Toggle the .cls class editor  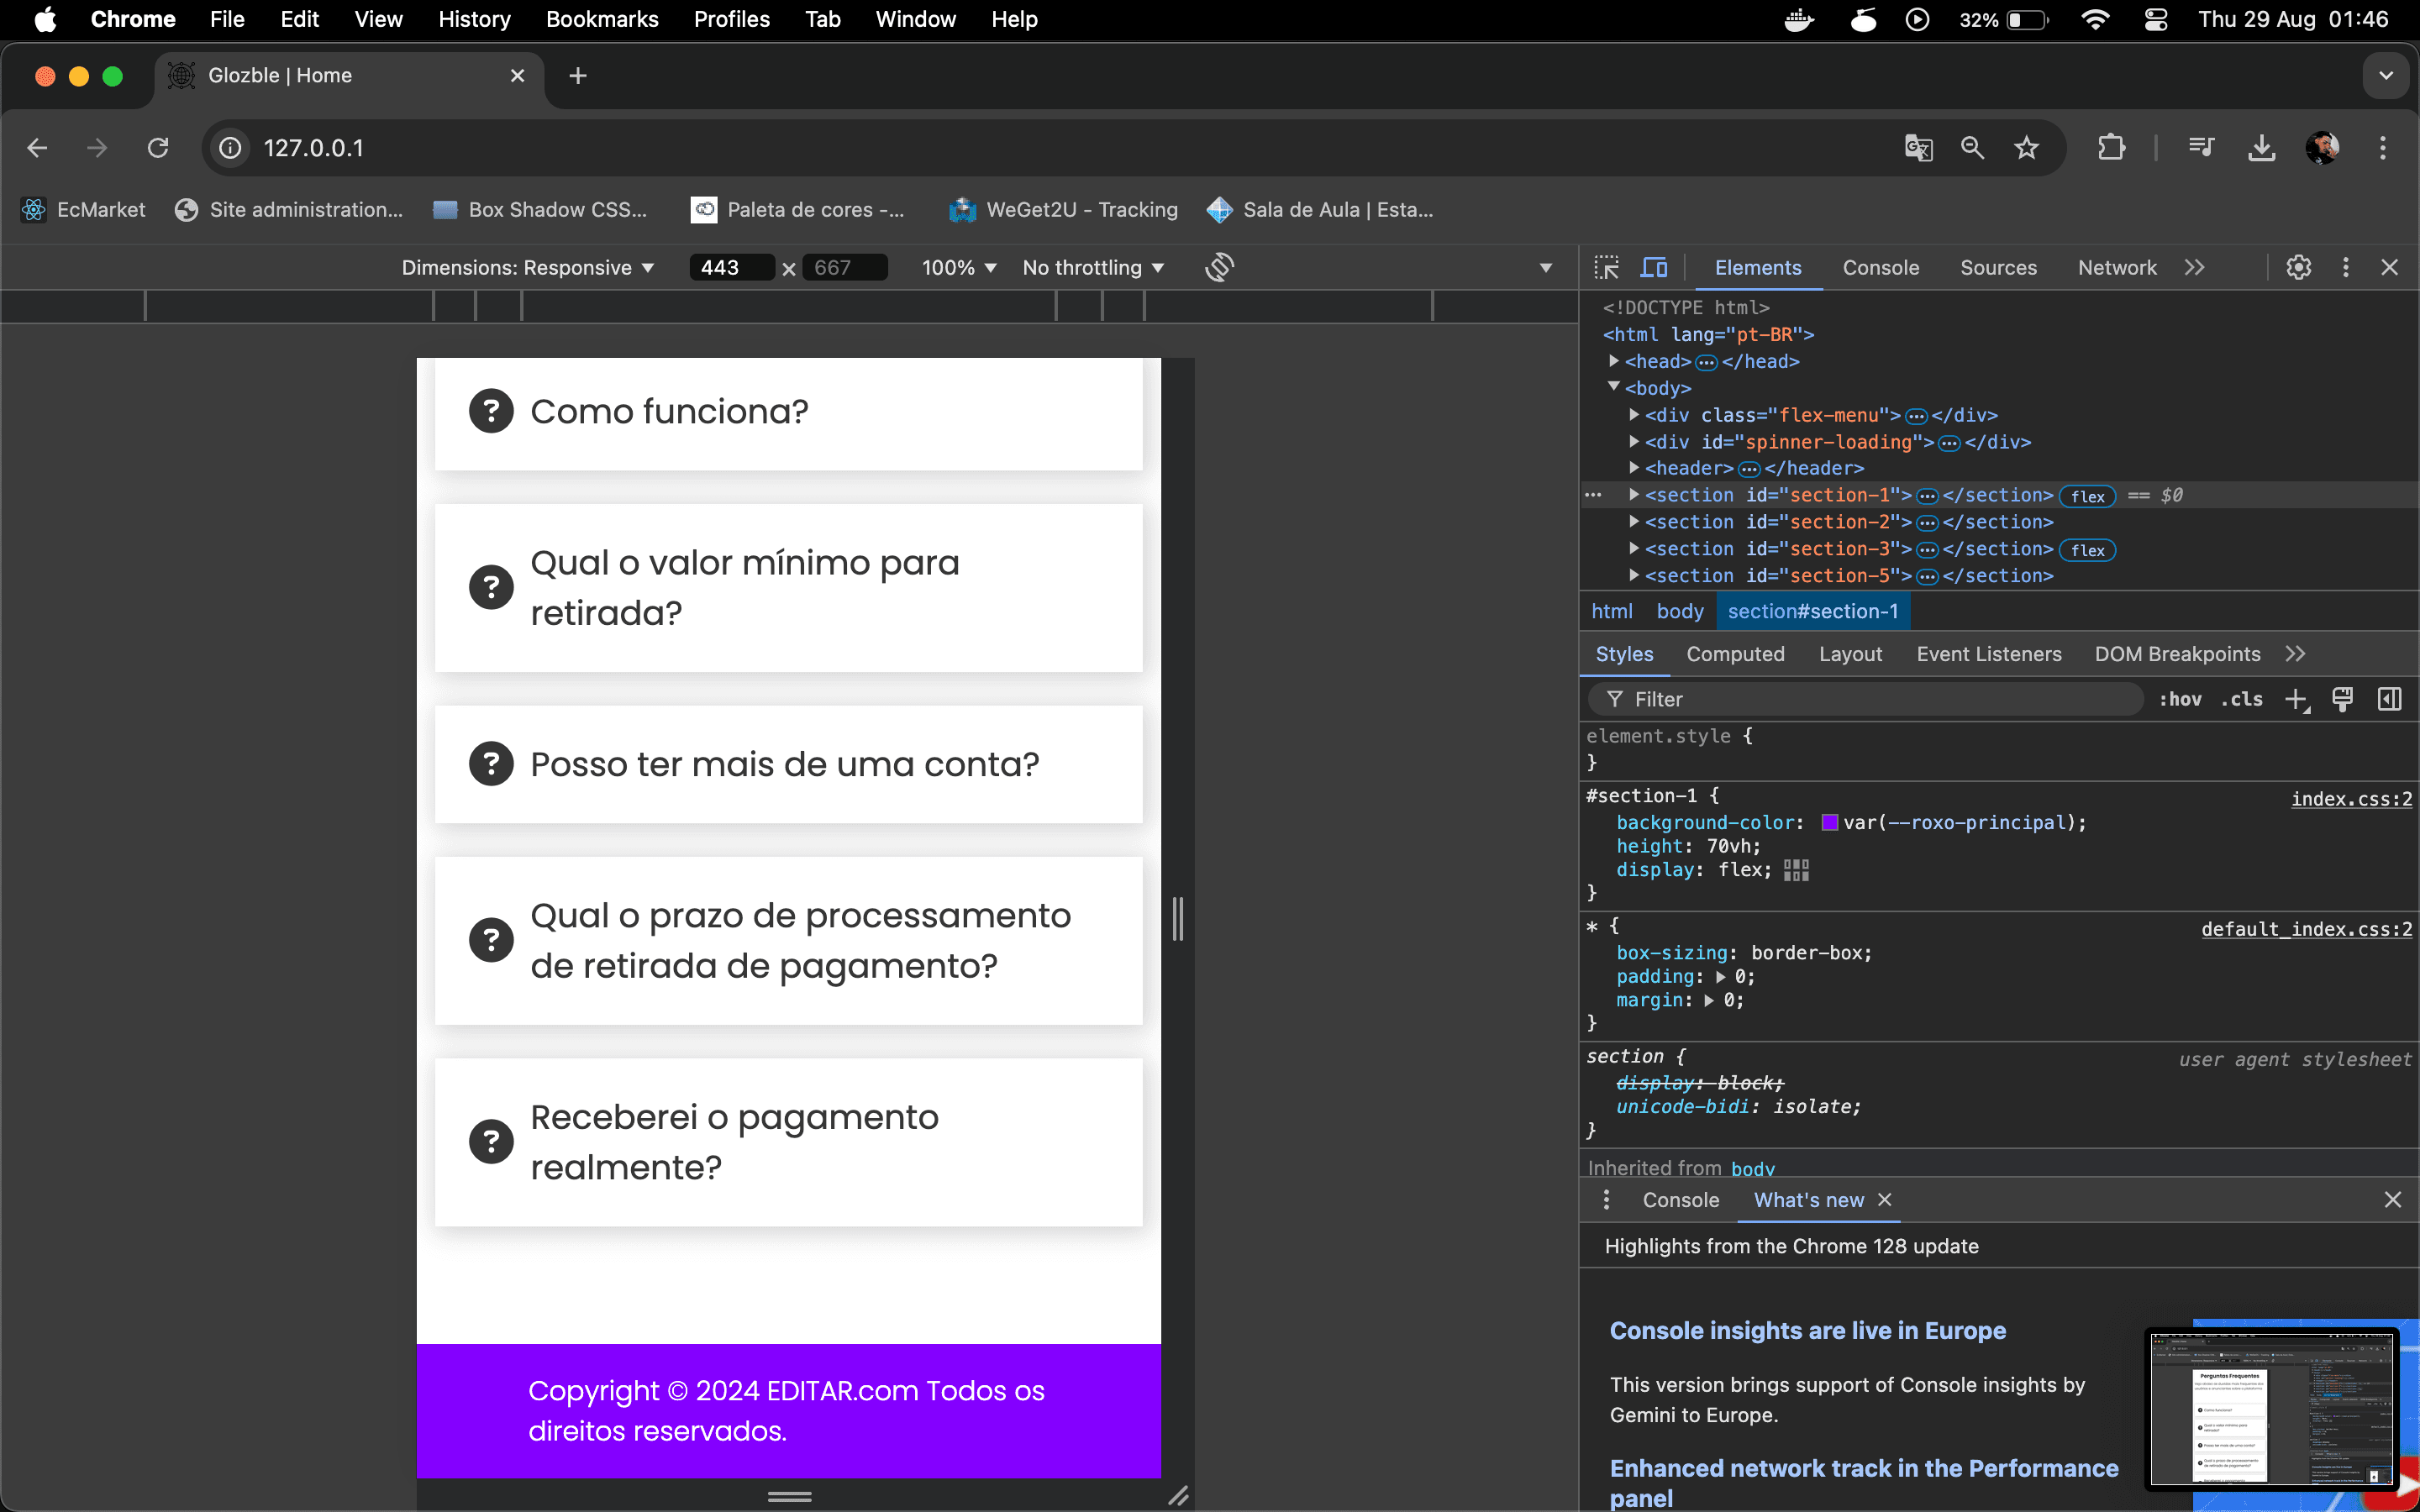pyautogui.click(x=2241, y=699)
